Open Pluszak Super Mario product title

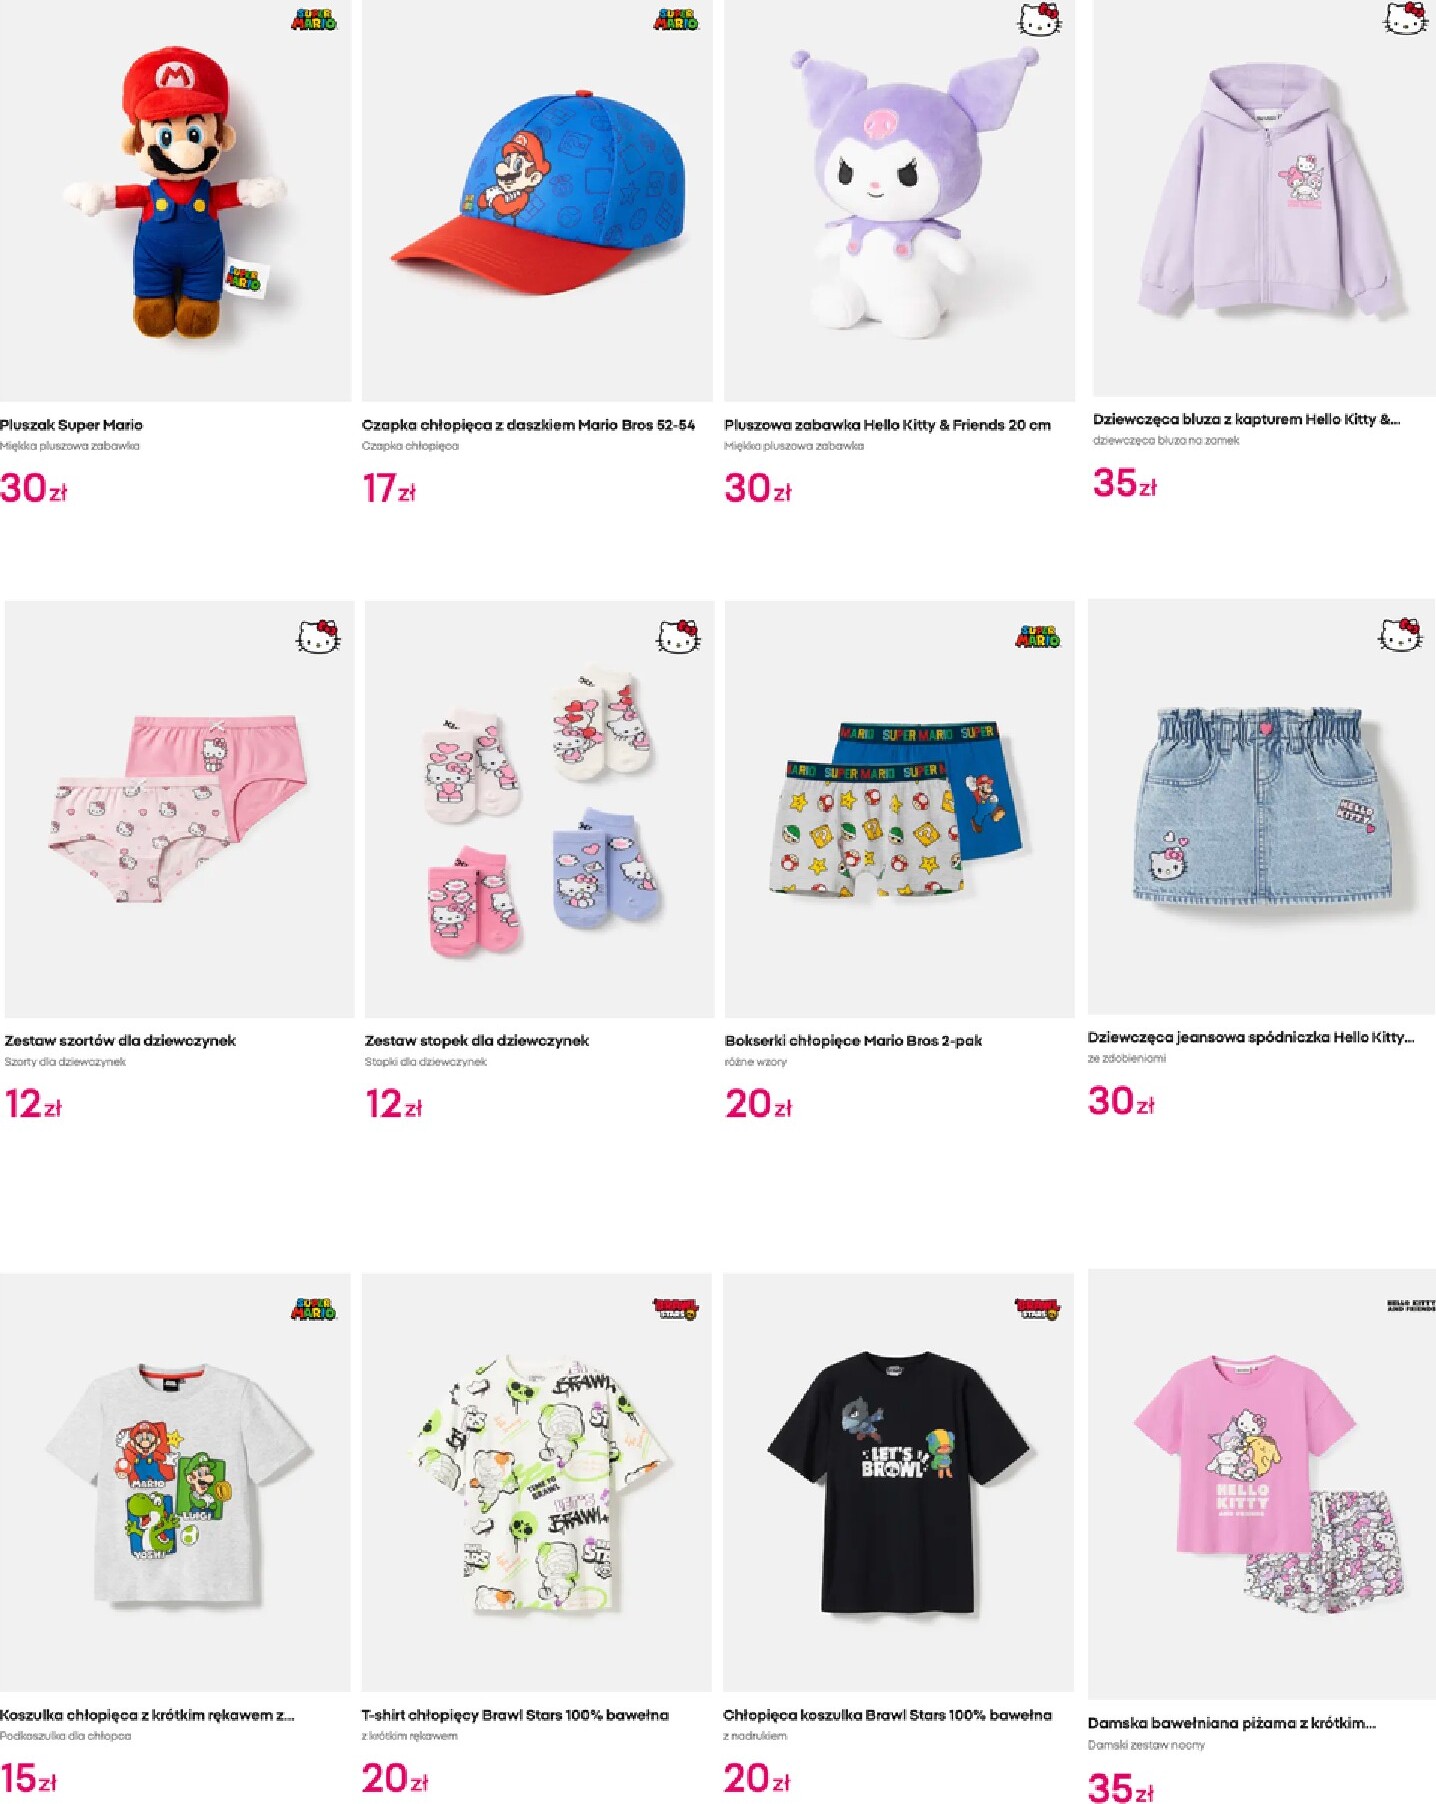pyautogui.click(x=71, y=425)
